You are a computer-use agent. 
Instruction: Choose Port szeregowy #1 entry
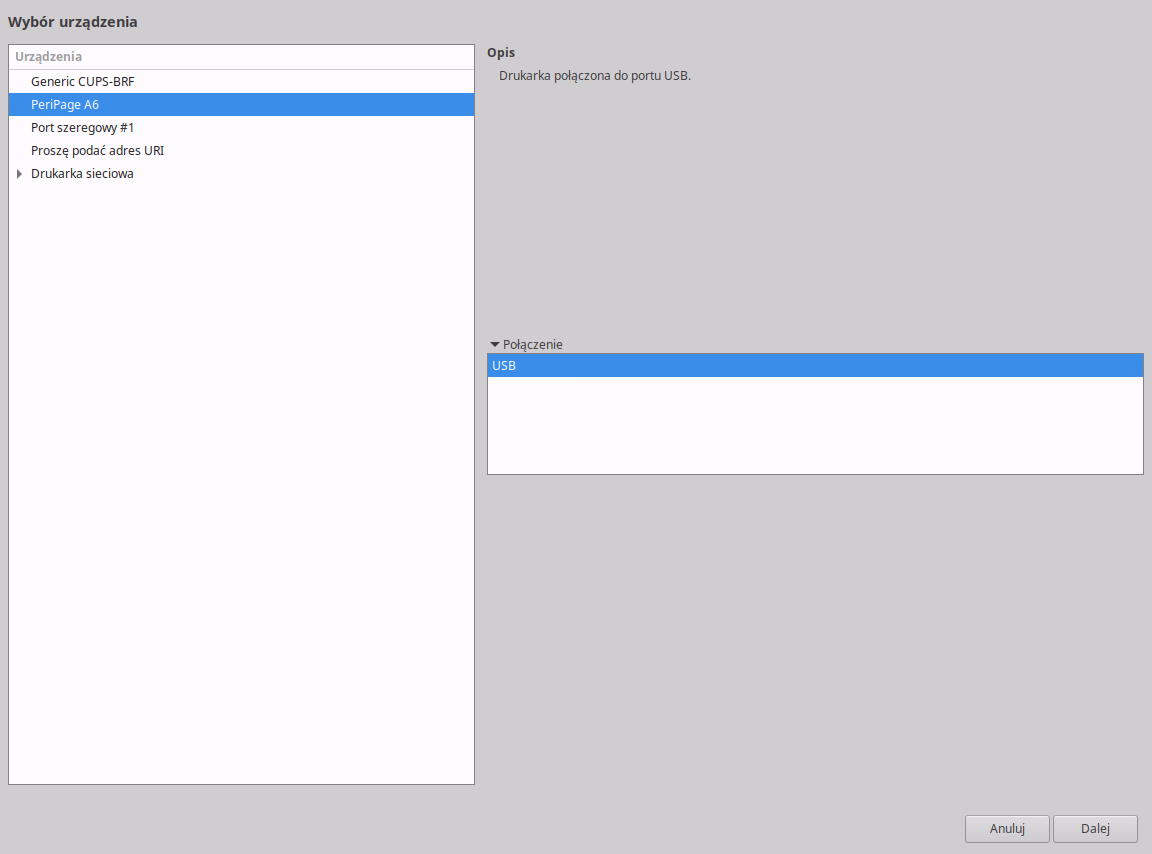(x=82, y=128)
